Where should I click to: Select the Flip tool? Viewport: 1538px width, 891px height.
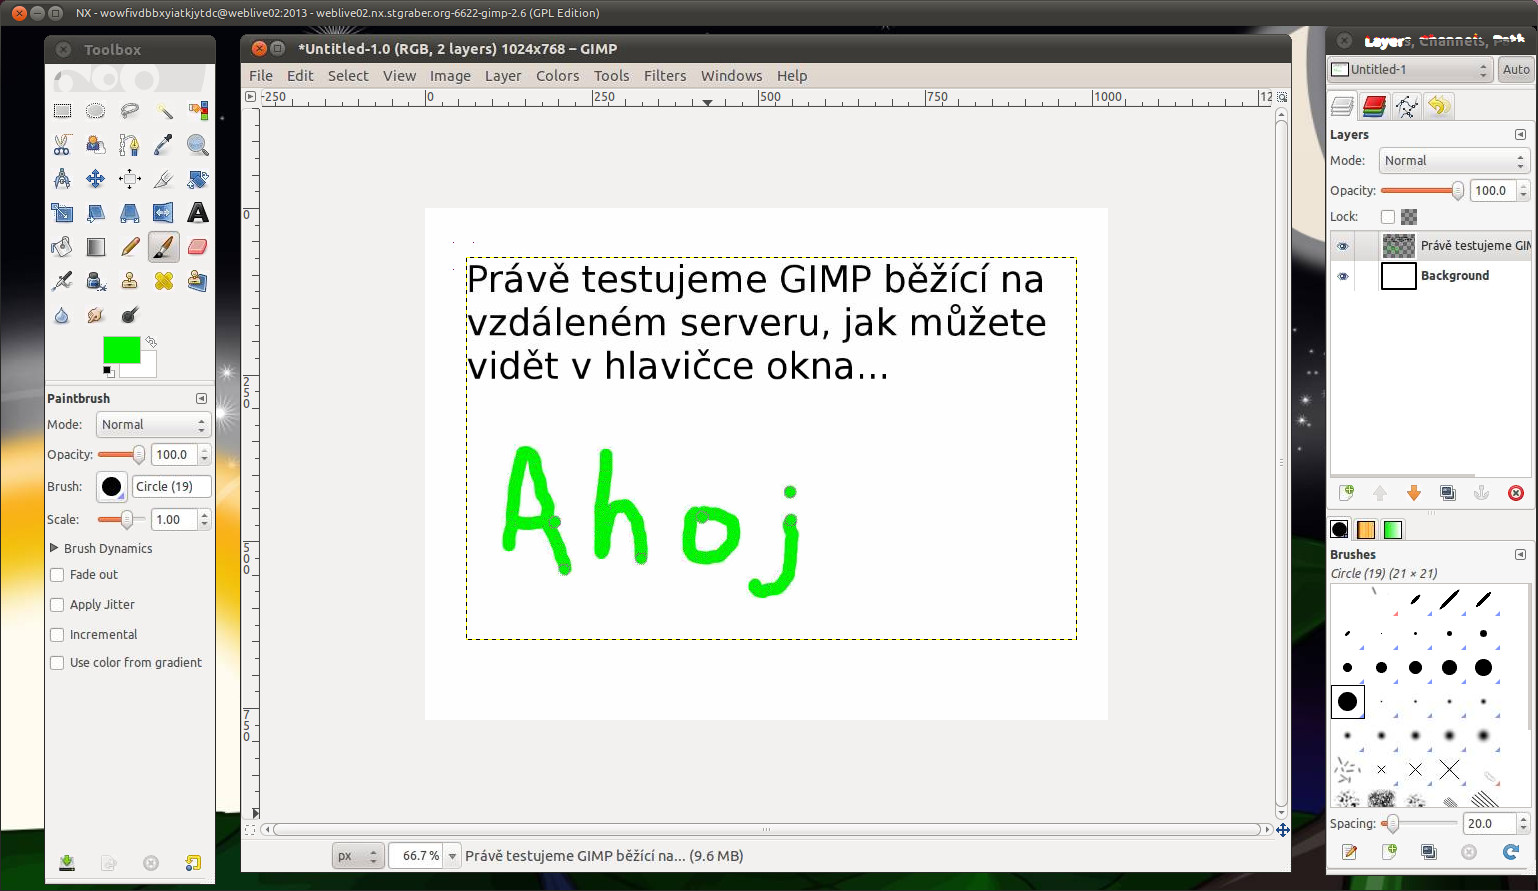click(x=164, y=213)
